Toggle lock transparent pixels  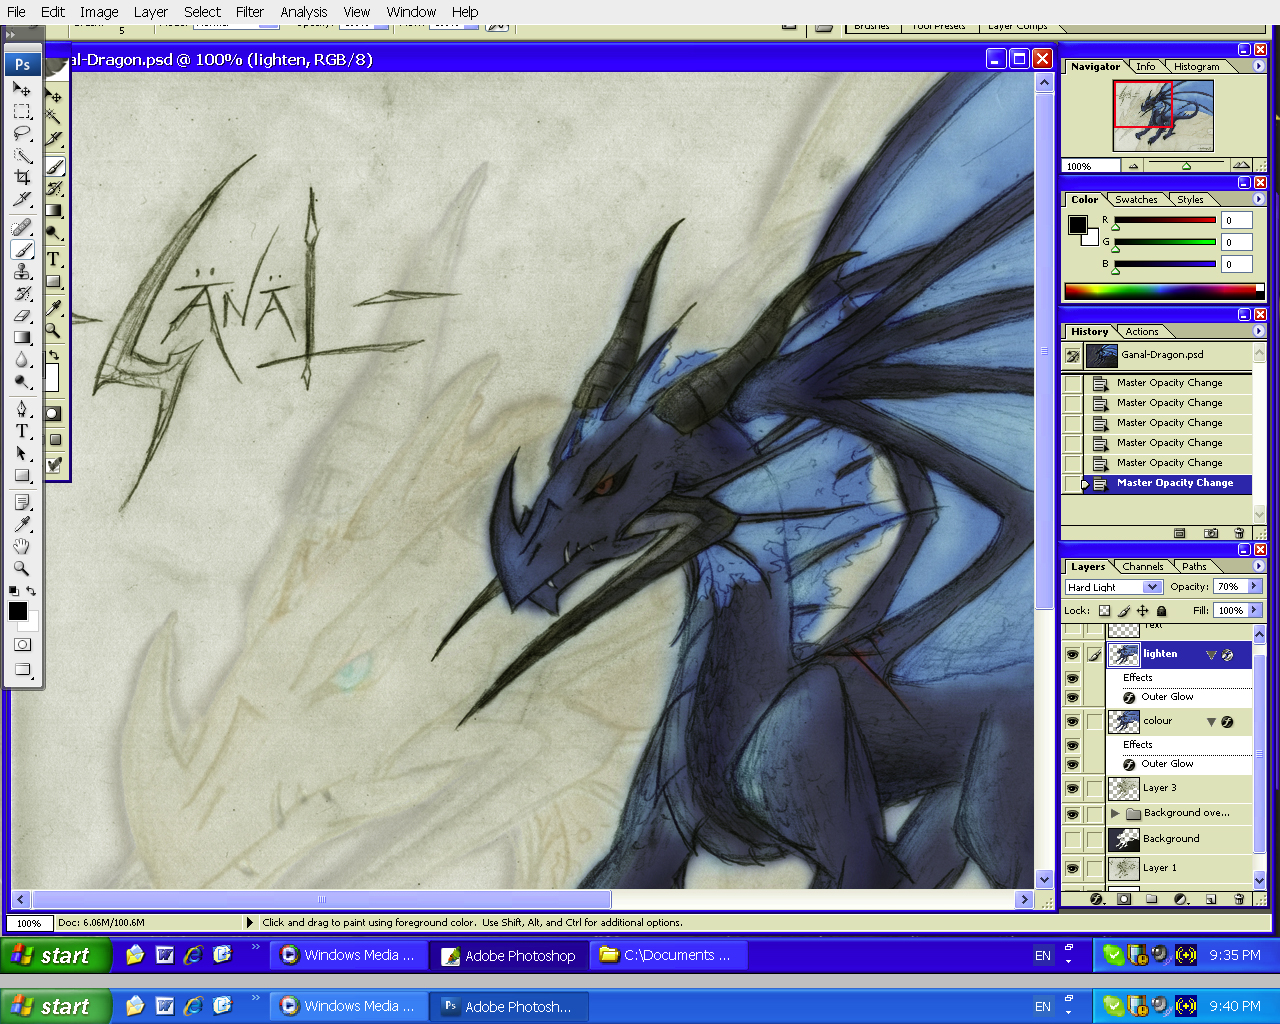pos(1104,611)
